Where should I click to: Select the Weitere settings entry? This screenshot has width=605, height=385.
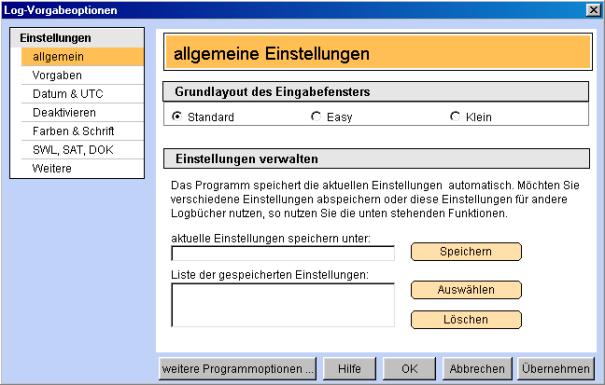(83, 168)
